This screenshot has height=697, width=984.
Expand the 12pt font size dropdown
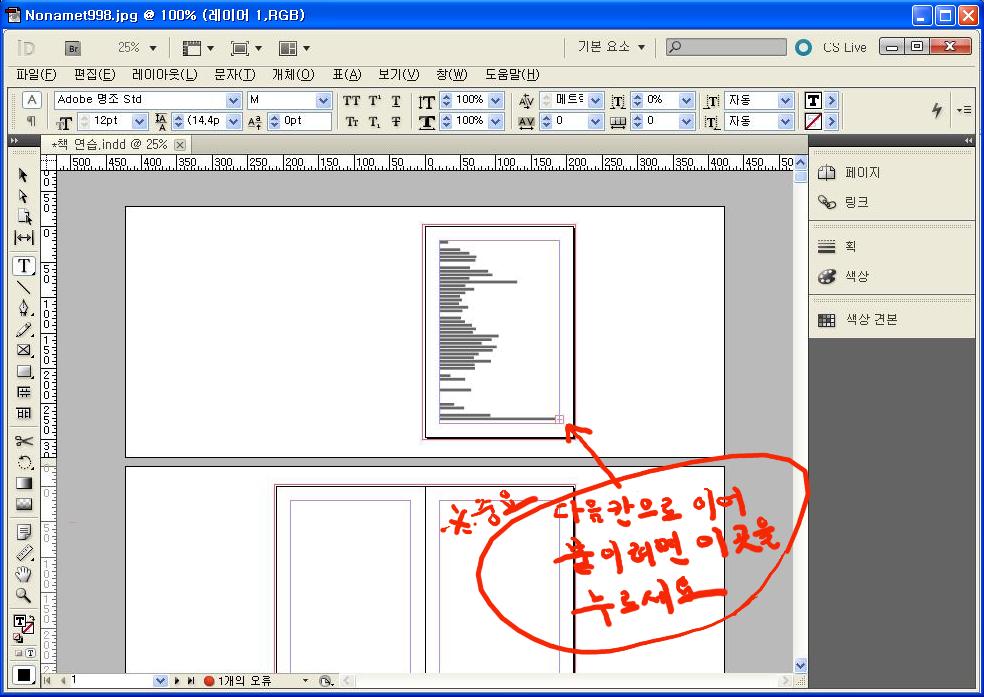[139, 121]
